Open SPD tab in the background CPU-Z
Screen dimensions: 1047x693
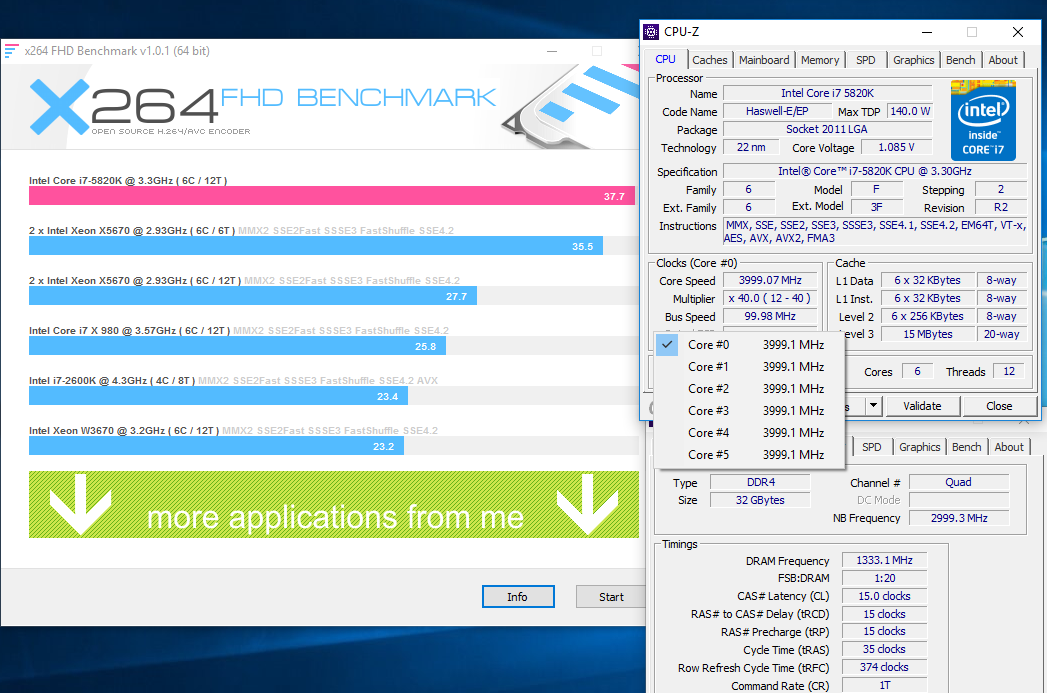(x=871, y=447)
